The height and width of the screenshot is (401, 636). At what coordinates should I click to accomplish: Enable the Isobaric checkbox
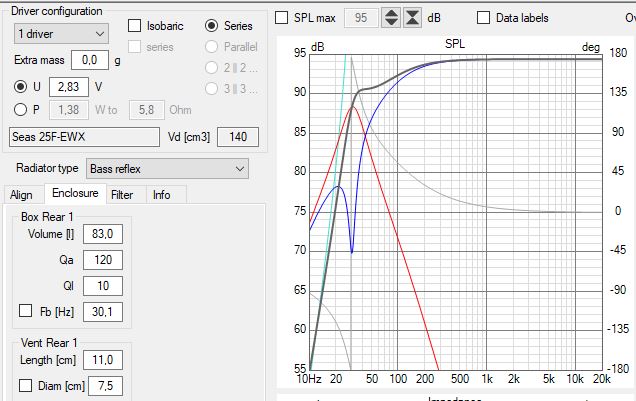pyautogui.click(x=136, y=25)
